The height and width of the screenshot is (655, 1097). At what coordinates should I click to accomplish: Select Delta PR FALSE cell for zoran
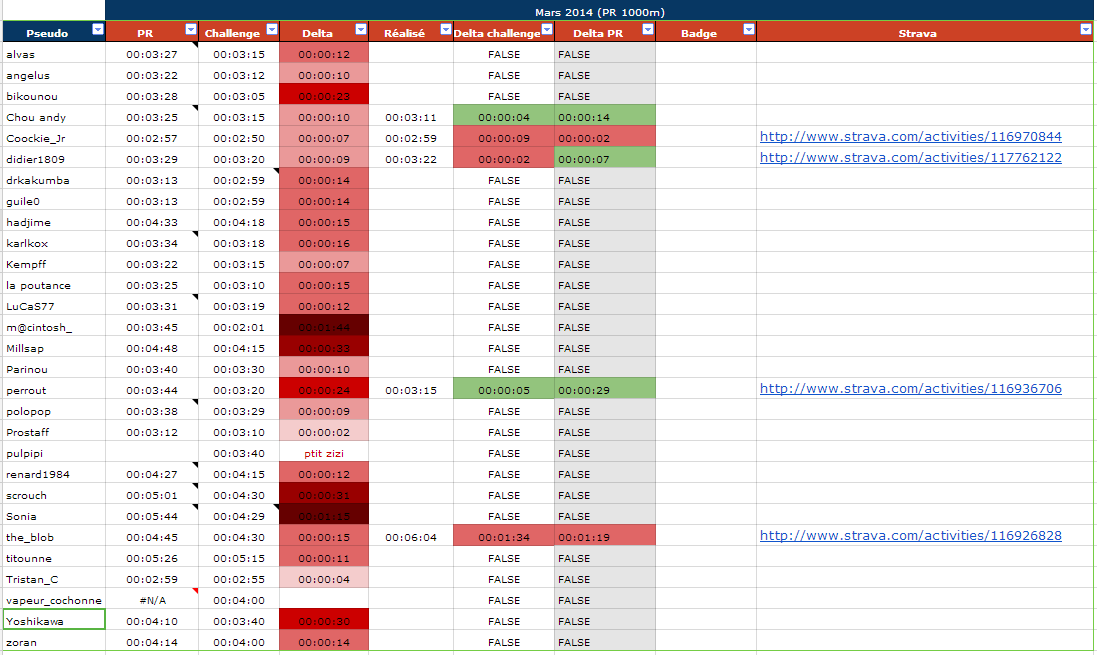pos(605,642)
